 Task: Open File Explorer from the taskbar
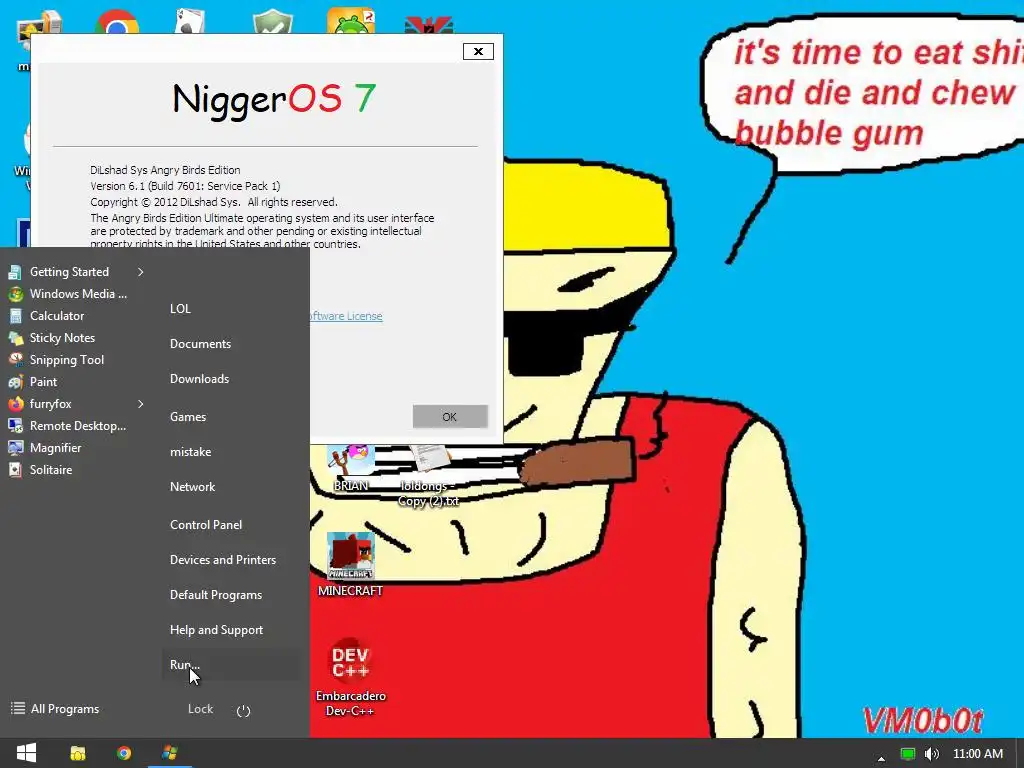[78, 753]
